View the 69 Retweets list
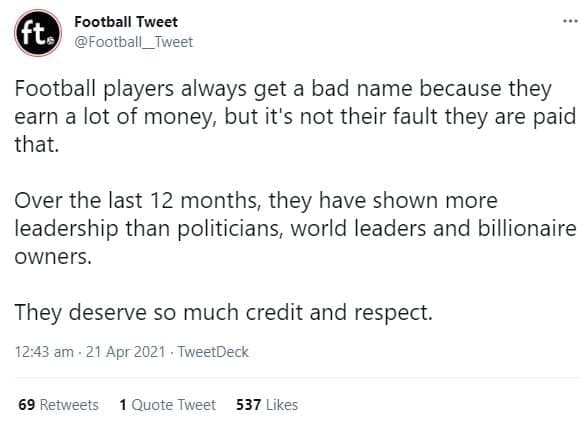Viewport: 588px width, 427px height. (x=58, y=405)
